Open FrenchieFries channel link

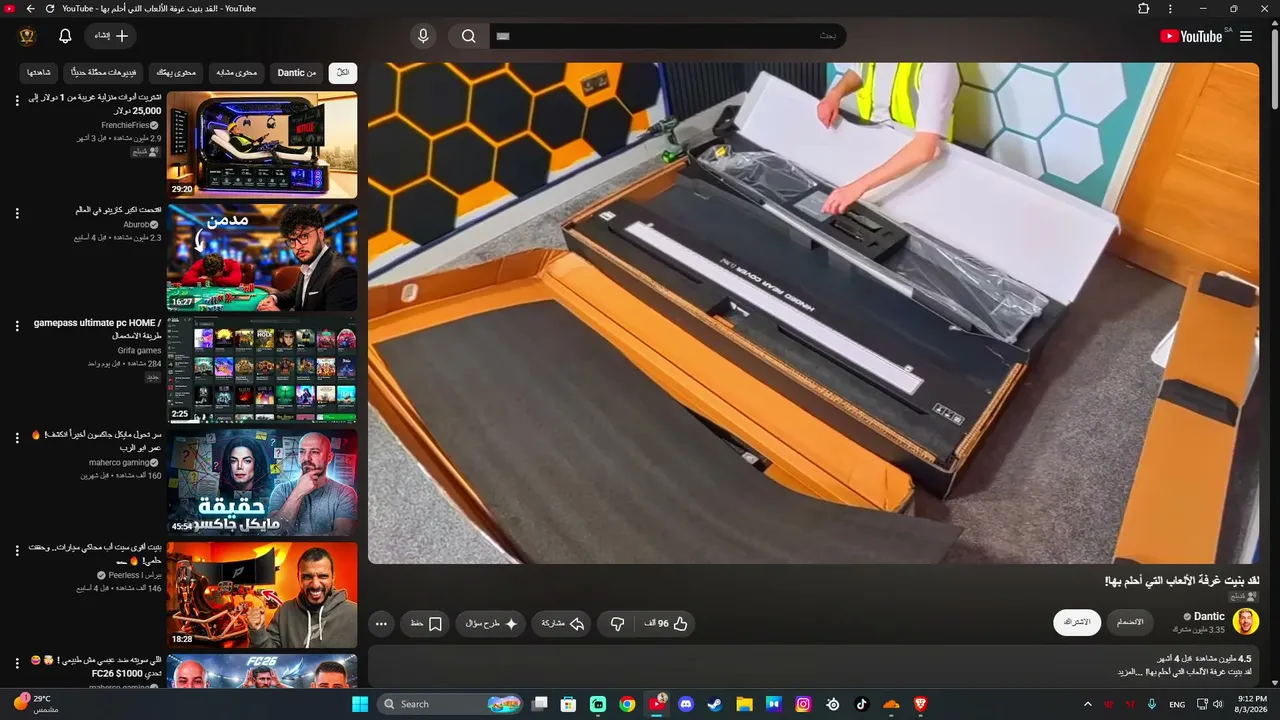(125, 125)
